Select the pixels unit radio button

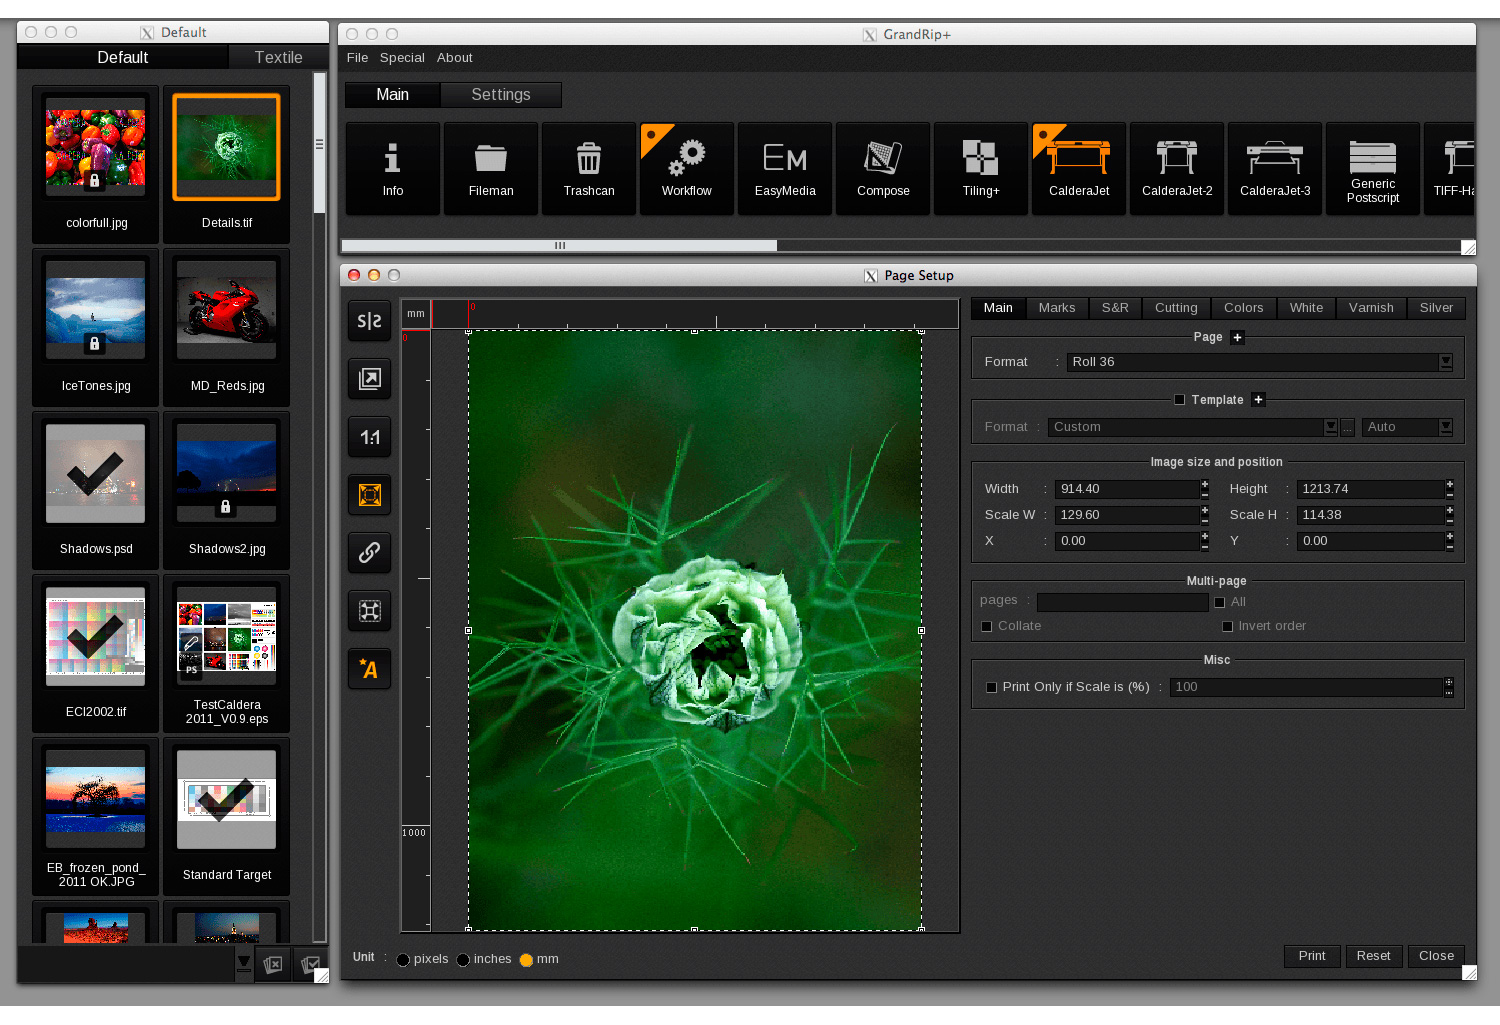pyautogui.click(x=403, y=960)
